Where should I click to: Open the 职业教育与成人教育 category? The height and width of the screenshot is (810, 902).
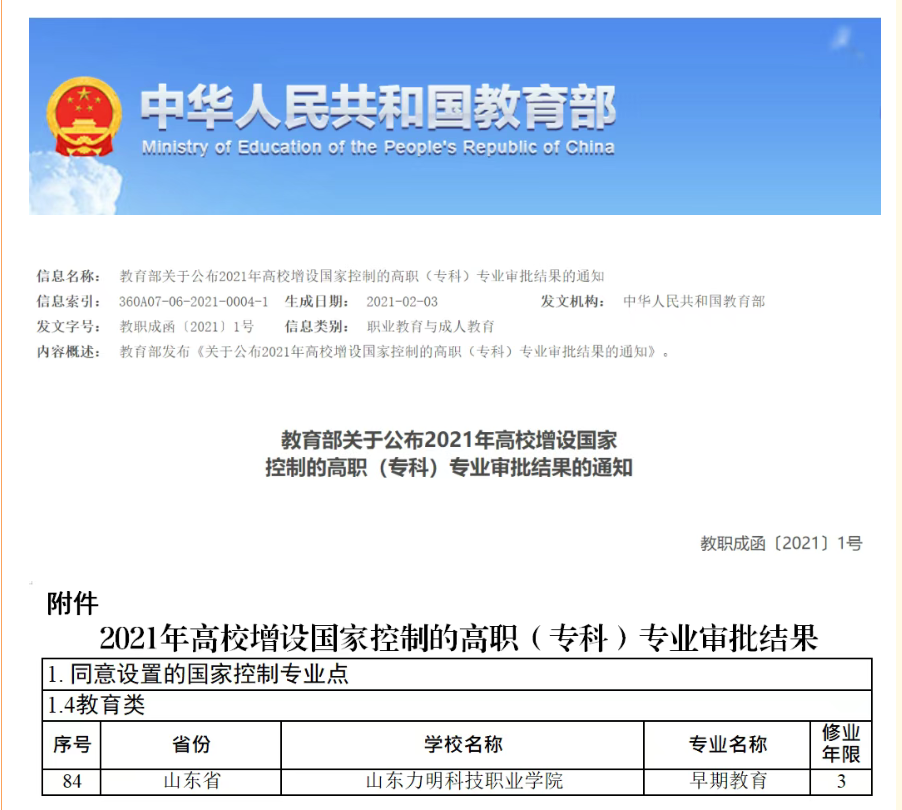(431, 326)
